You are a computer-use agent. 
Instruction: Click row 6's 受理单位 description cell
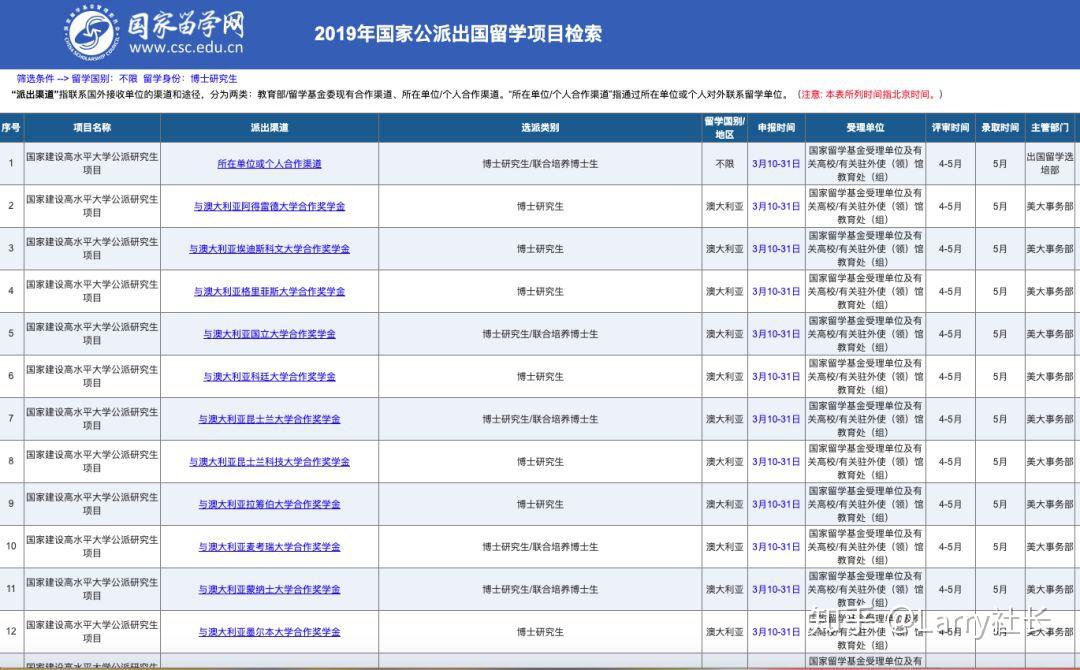pyautogui.click(x=865, y=377)
